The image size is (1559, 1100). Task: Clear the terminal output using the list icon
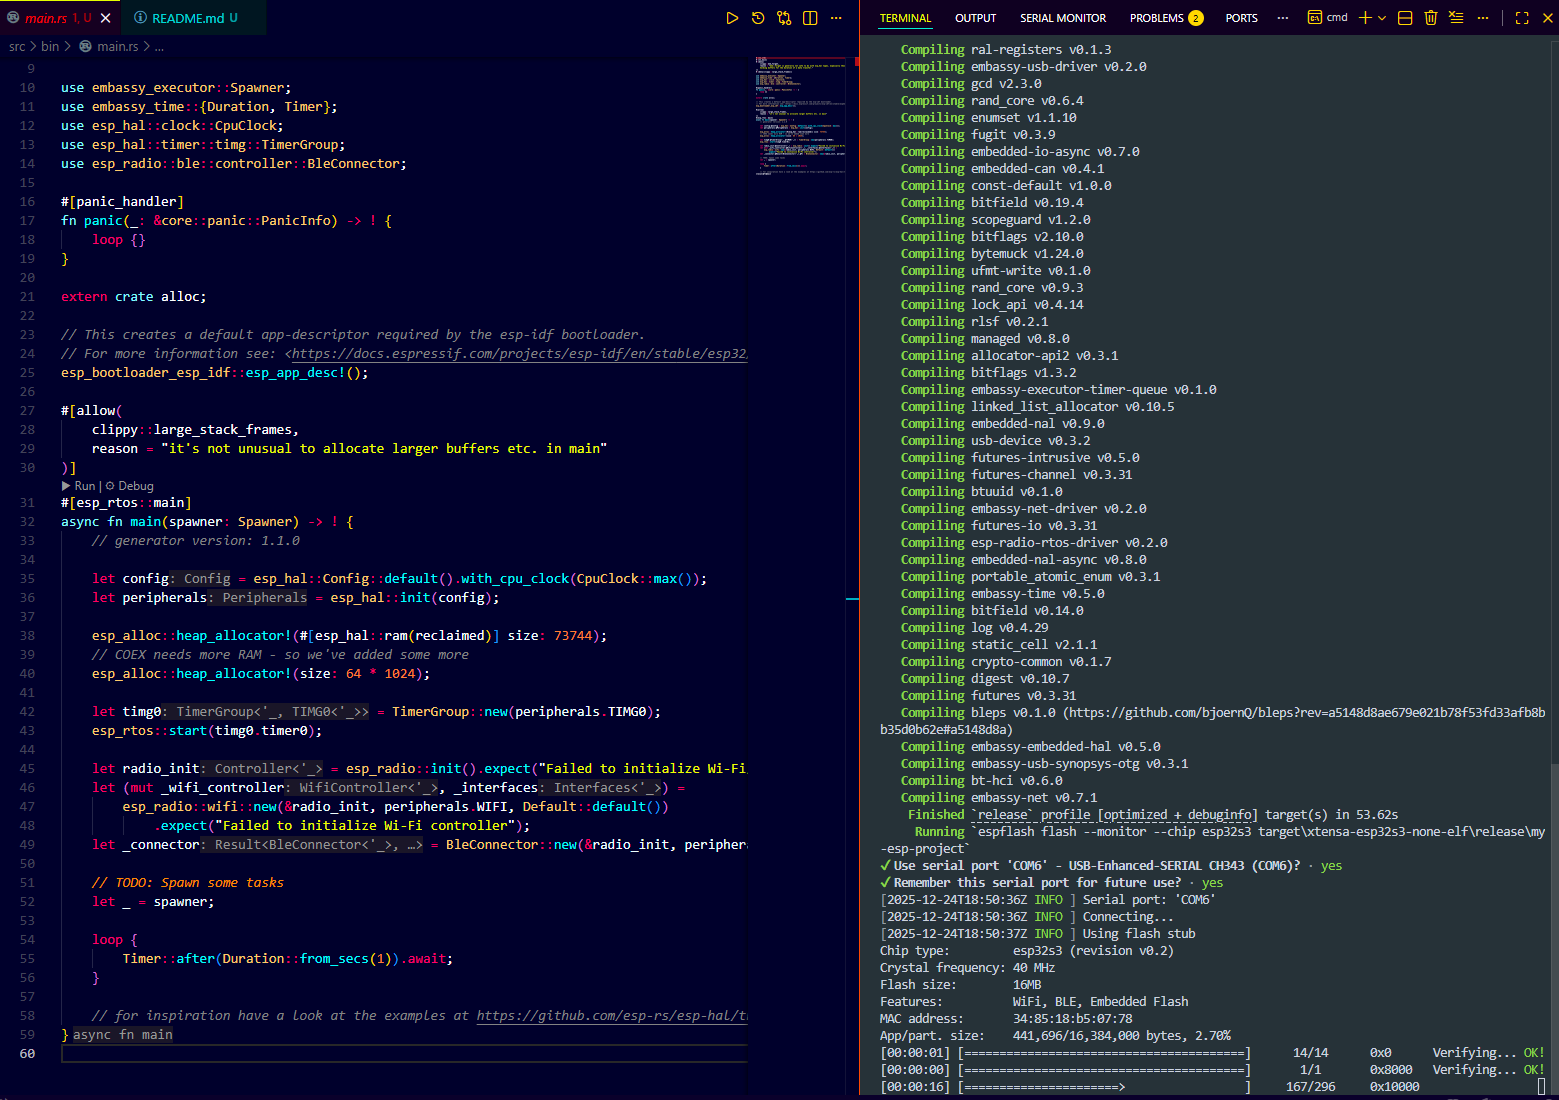pos(1456,18)
